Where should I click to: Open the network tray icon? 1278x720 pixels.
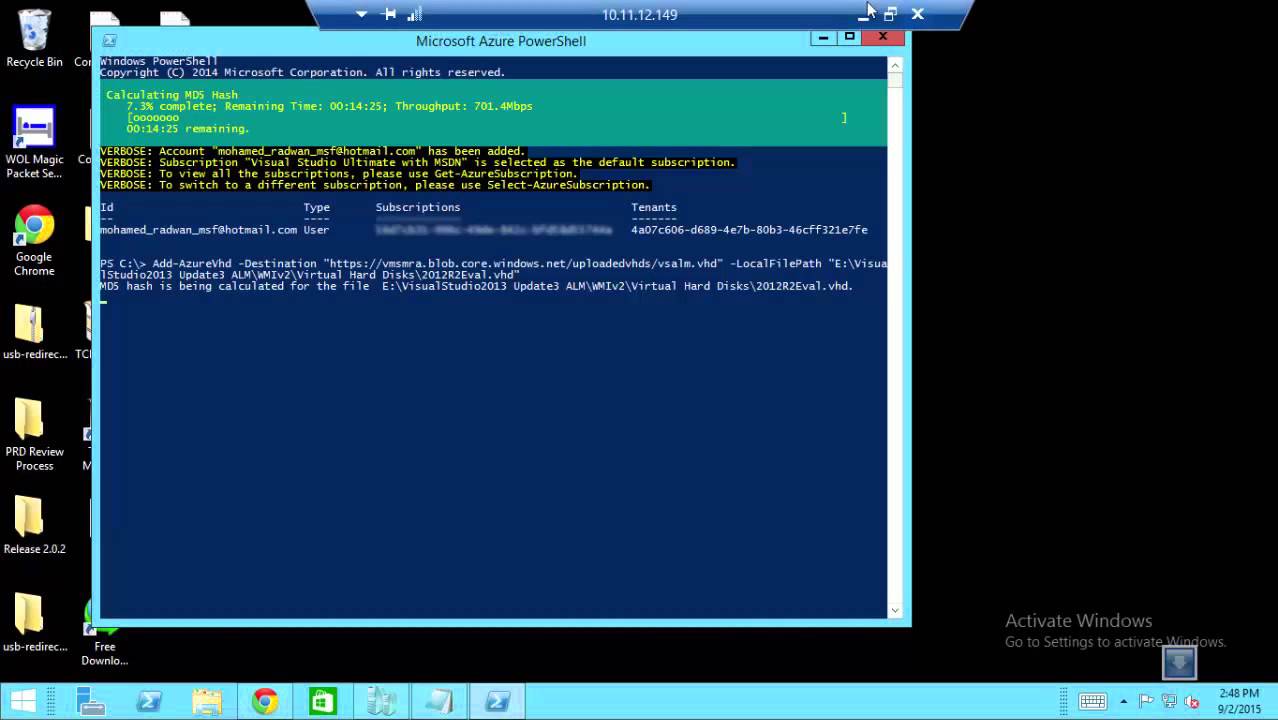click(1169, 702)
